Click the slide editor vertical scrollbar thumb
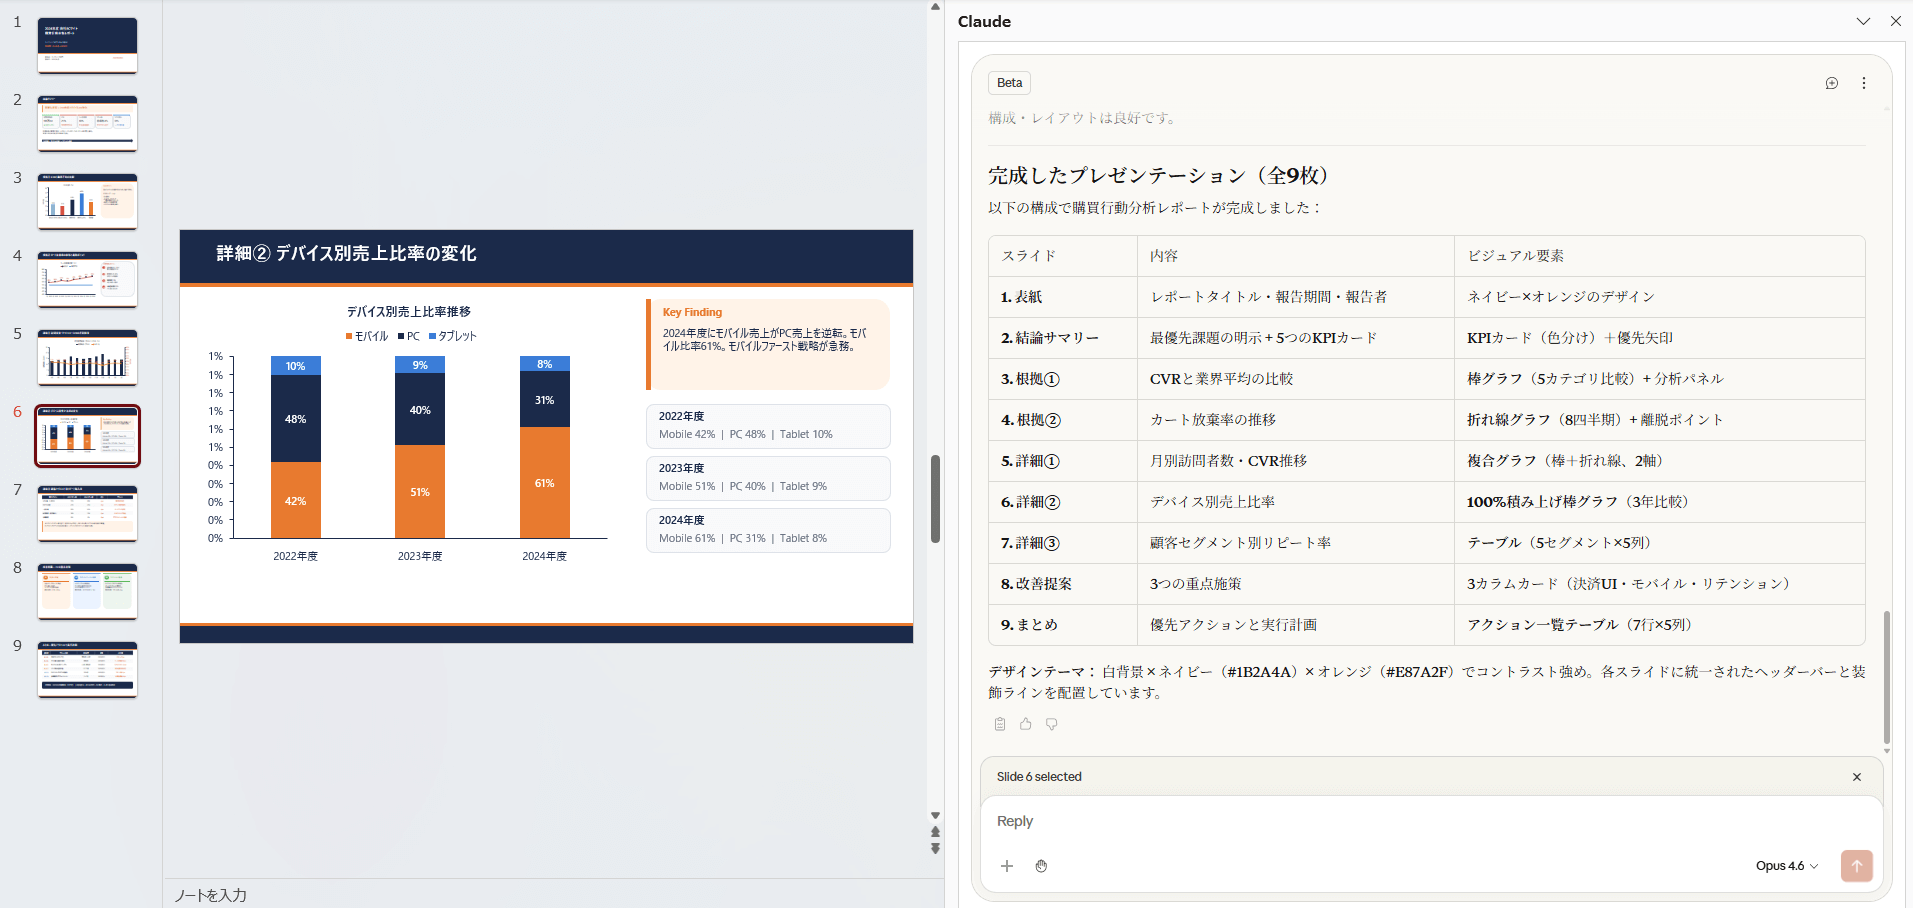 click(x=935, y=498)
